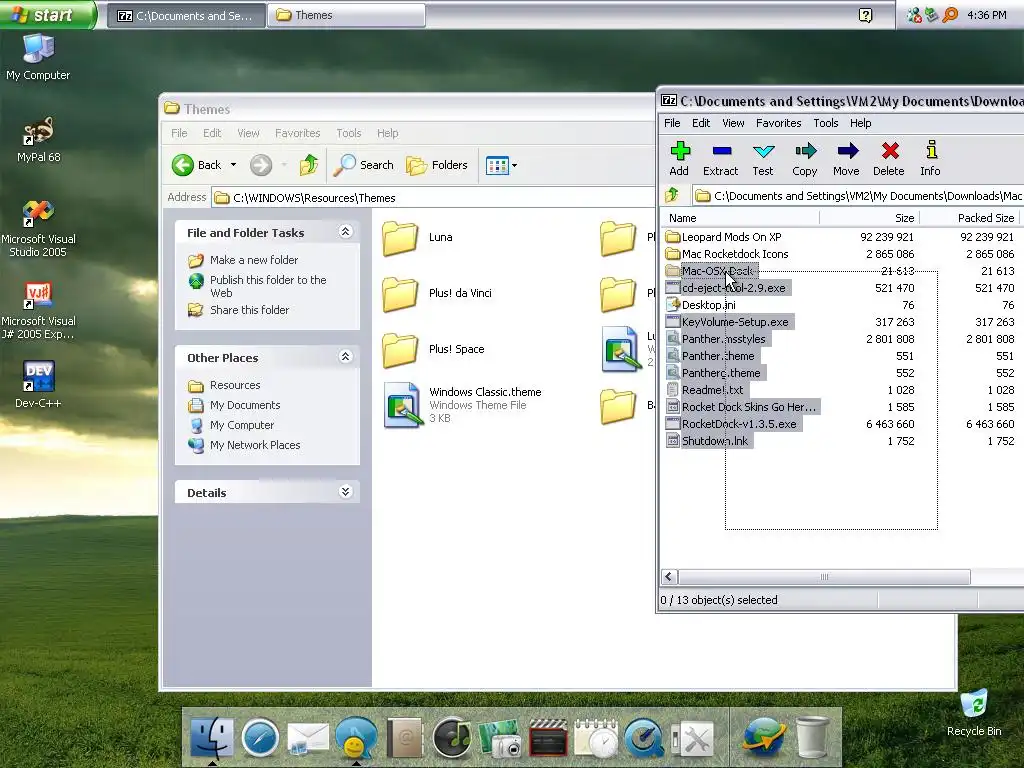The image size is (1024, 768).
Task: Open the Finder icon in the dock
Action: (212, 737)
